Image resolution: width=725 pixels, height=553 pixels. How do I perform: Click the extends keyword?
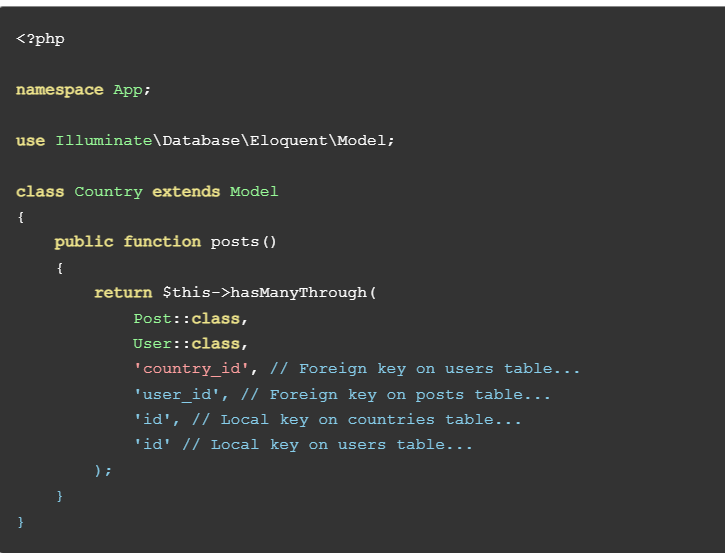(x=186, y=191)
